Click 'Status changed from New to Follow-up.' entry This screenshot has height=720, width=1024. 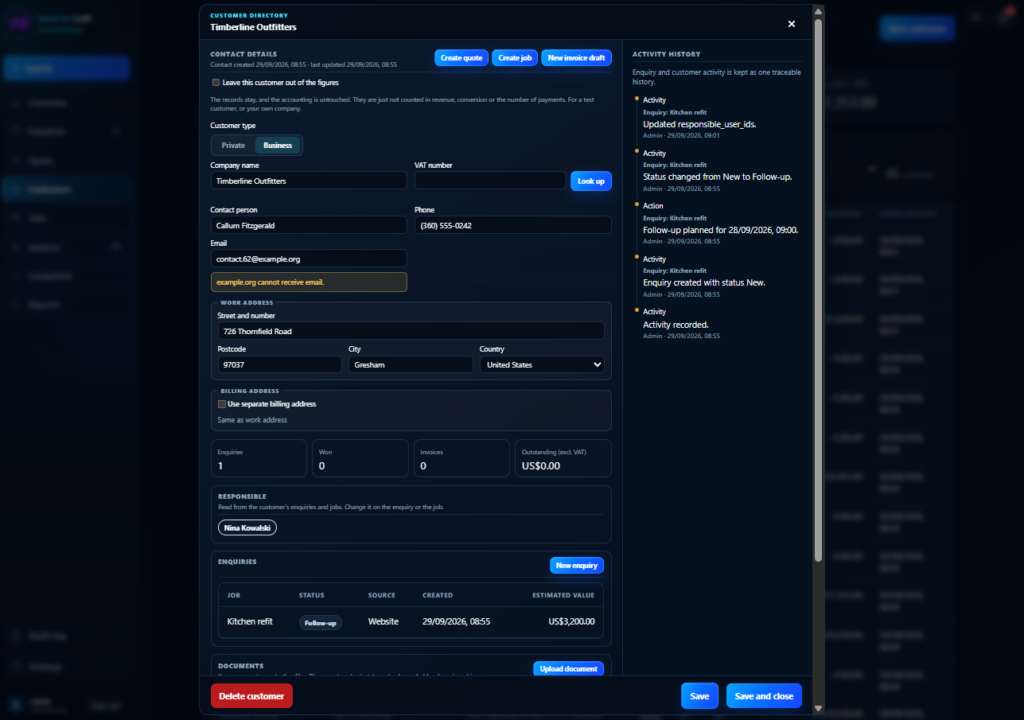coord(717,177)
